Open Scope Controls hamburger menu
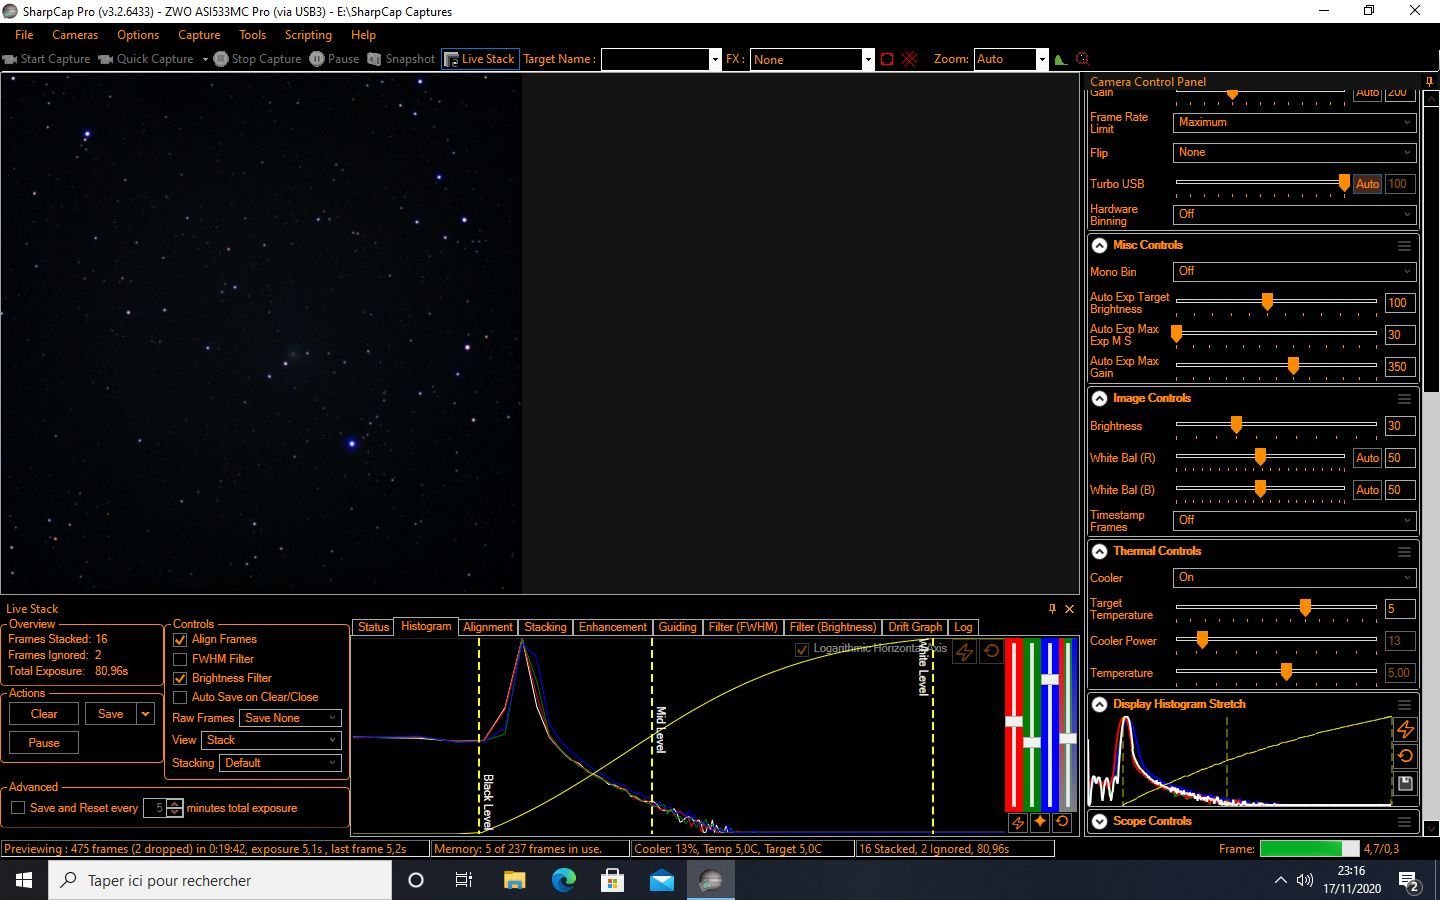 click(1405, 821)
